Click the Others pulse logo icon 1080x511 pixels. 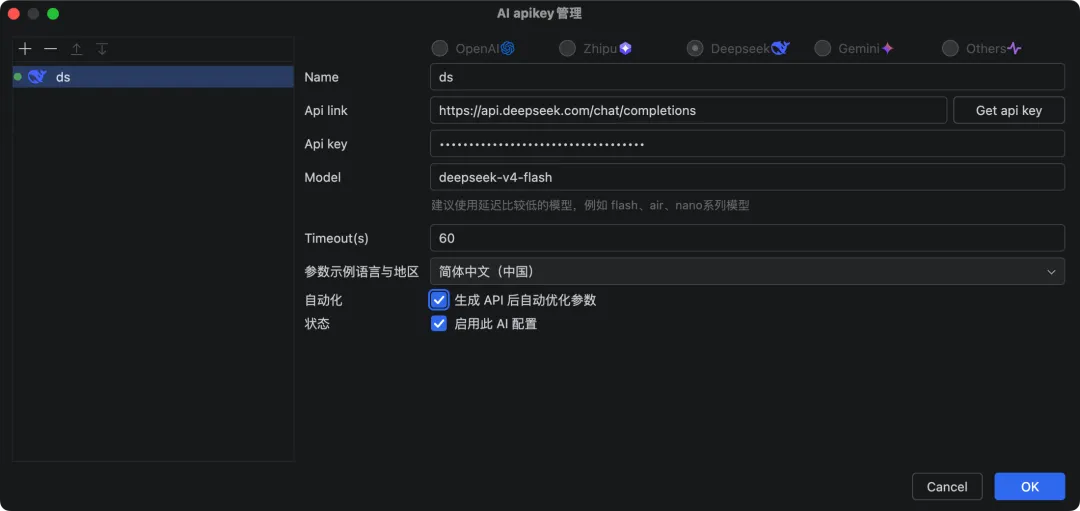1015,48
